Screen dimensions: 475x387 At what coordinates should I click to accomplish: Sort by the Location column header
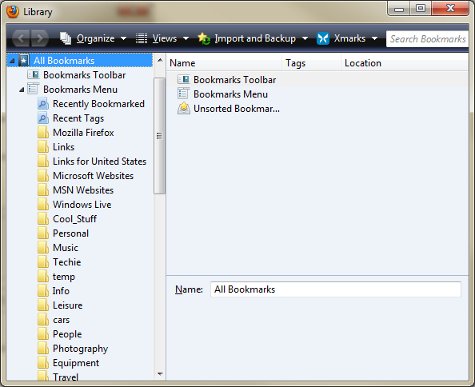[x=405, y=63]
